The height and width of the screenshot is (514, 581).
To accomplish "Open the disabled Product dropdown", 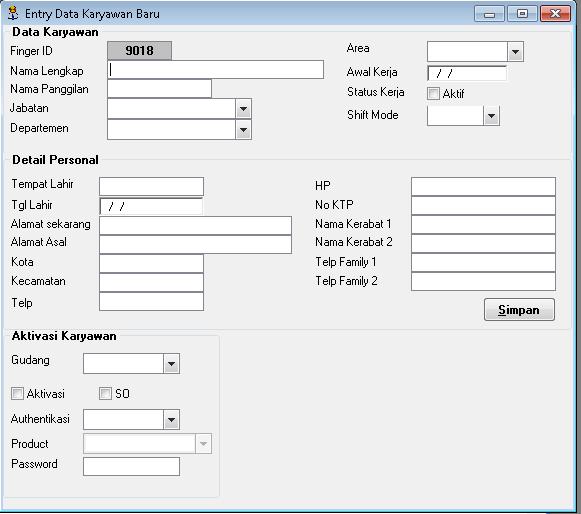I will point(203,444).
